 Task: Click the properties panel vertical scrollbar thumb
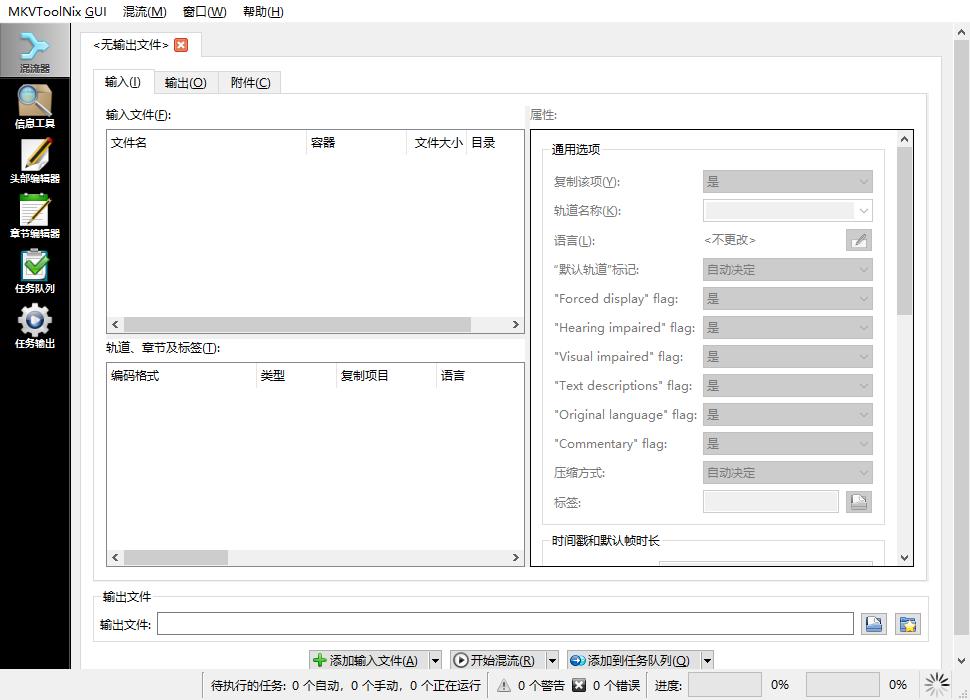point(904,231)
